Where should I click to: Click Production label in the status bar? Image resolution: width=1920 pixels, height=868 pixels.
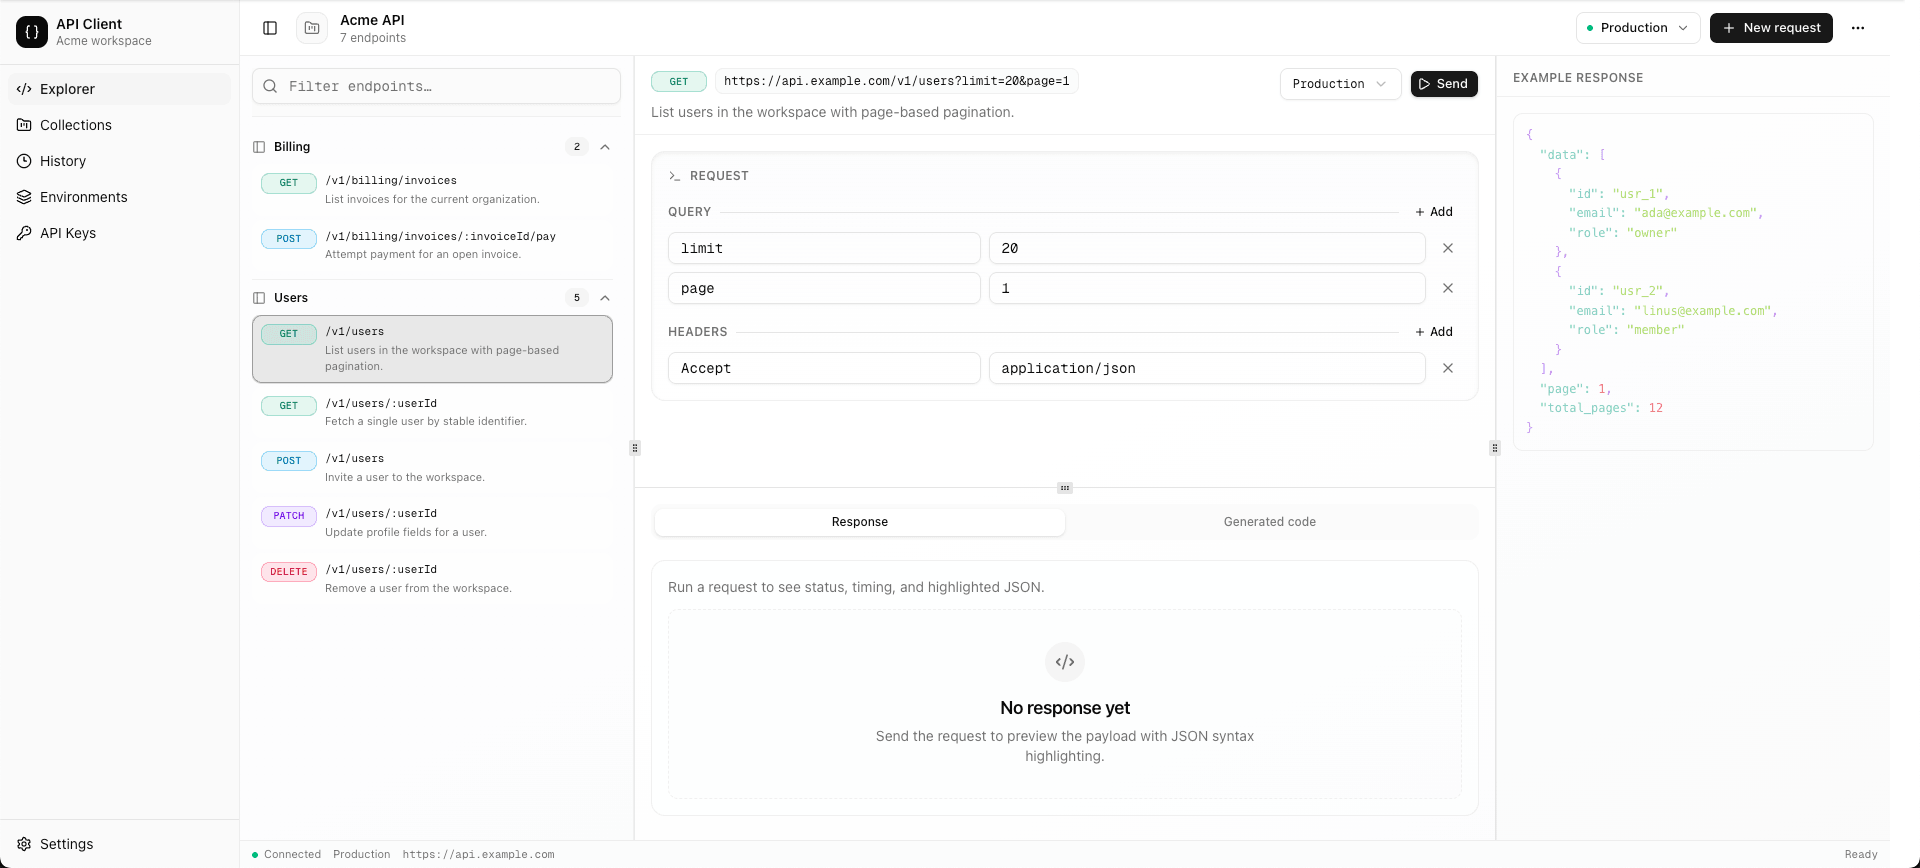coord(361,855)
